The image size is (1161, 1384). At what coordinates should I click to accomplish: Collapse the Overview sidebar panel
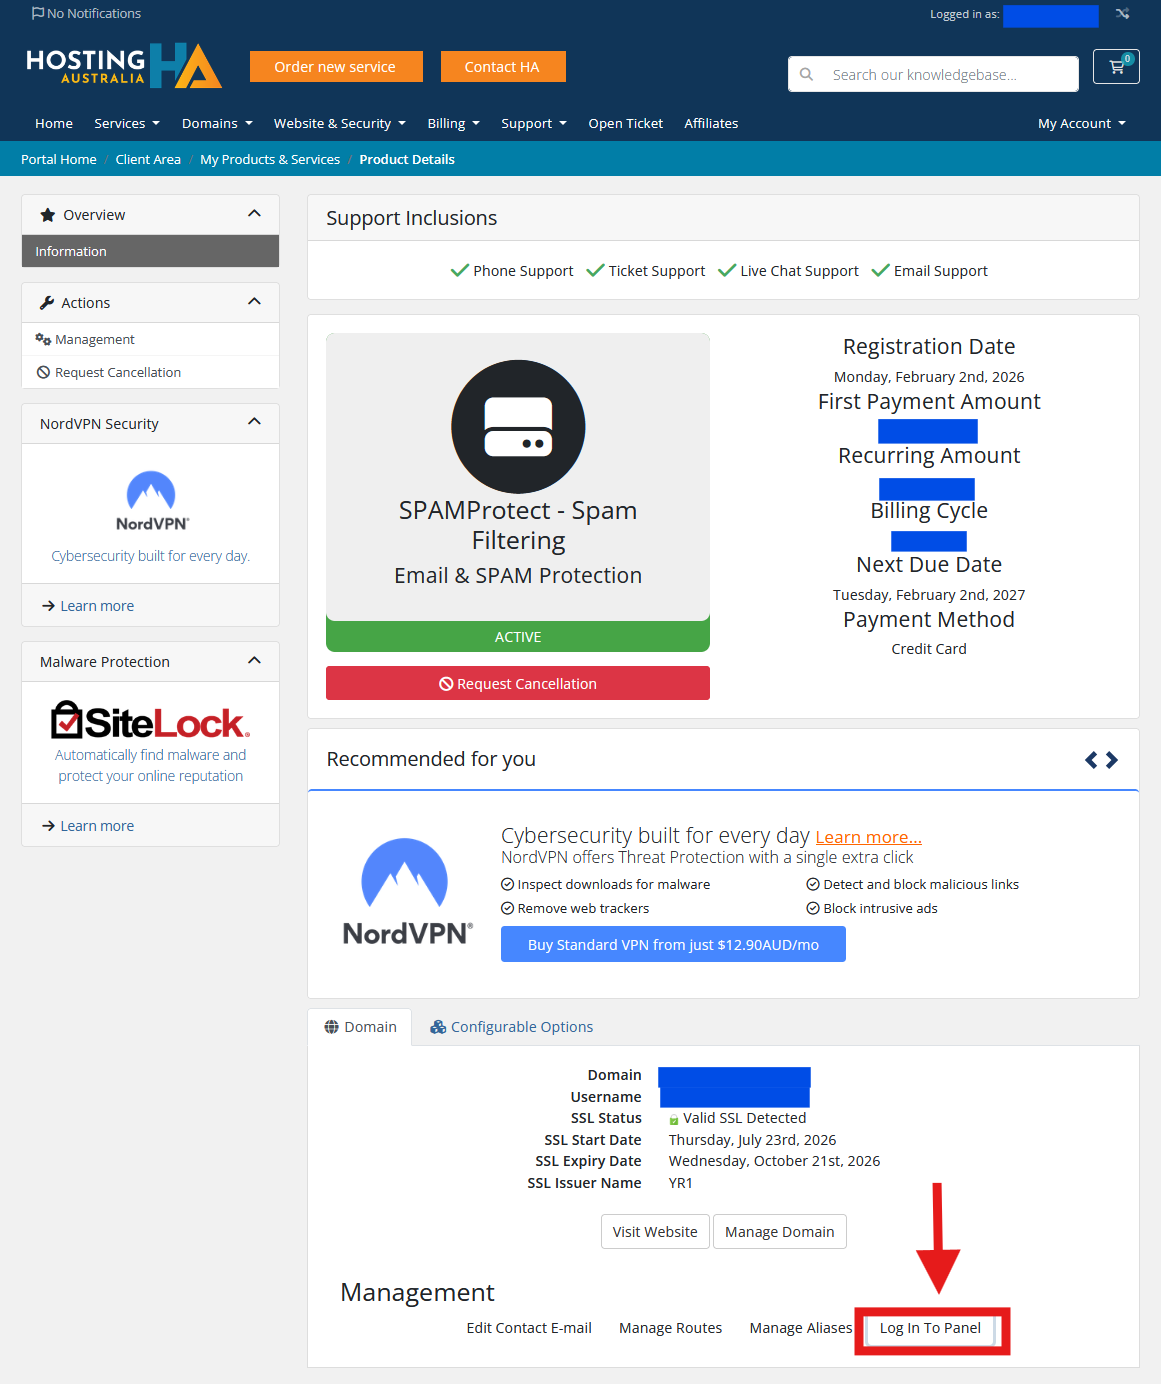click(x=254, y=214)
